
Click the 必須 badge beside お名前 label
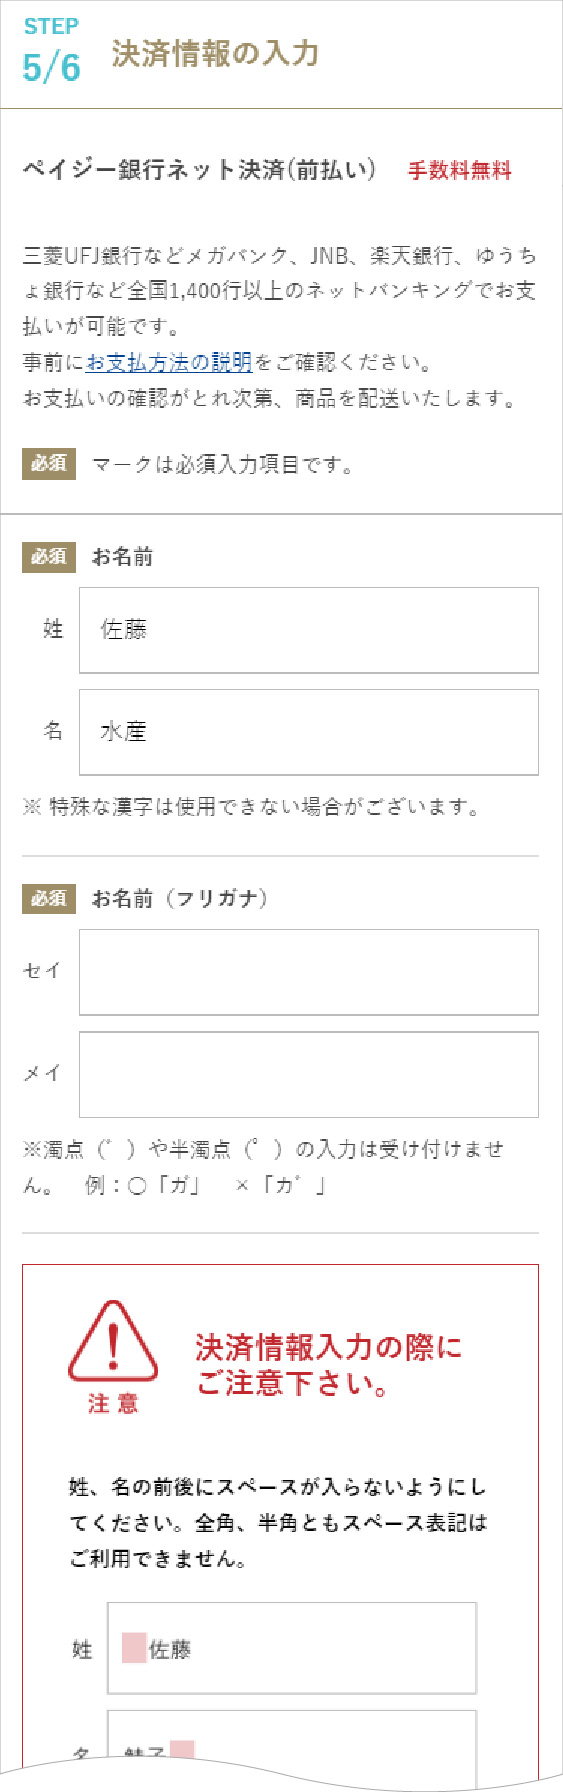pyautogui.click(x=48, y=557)
